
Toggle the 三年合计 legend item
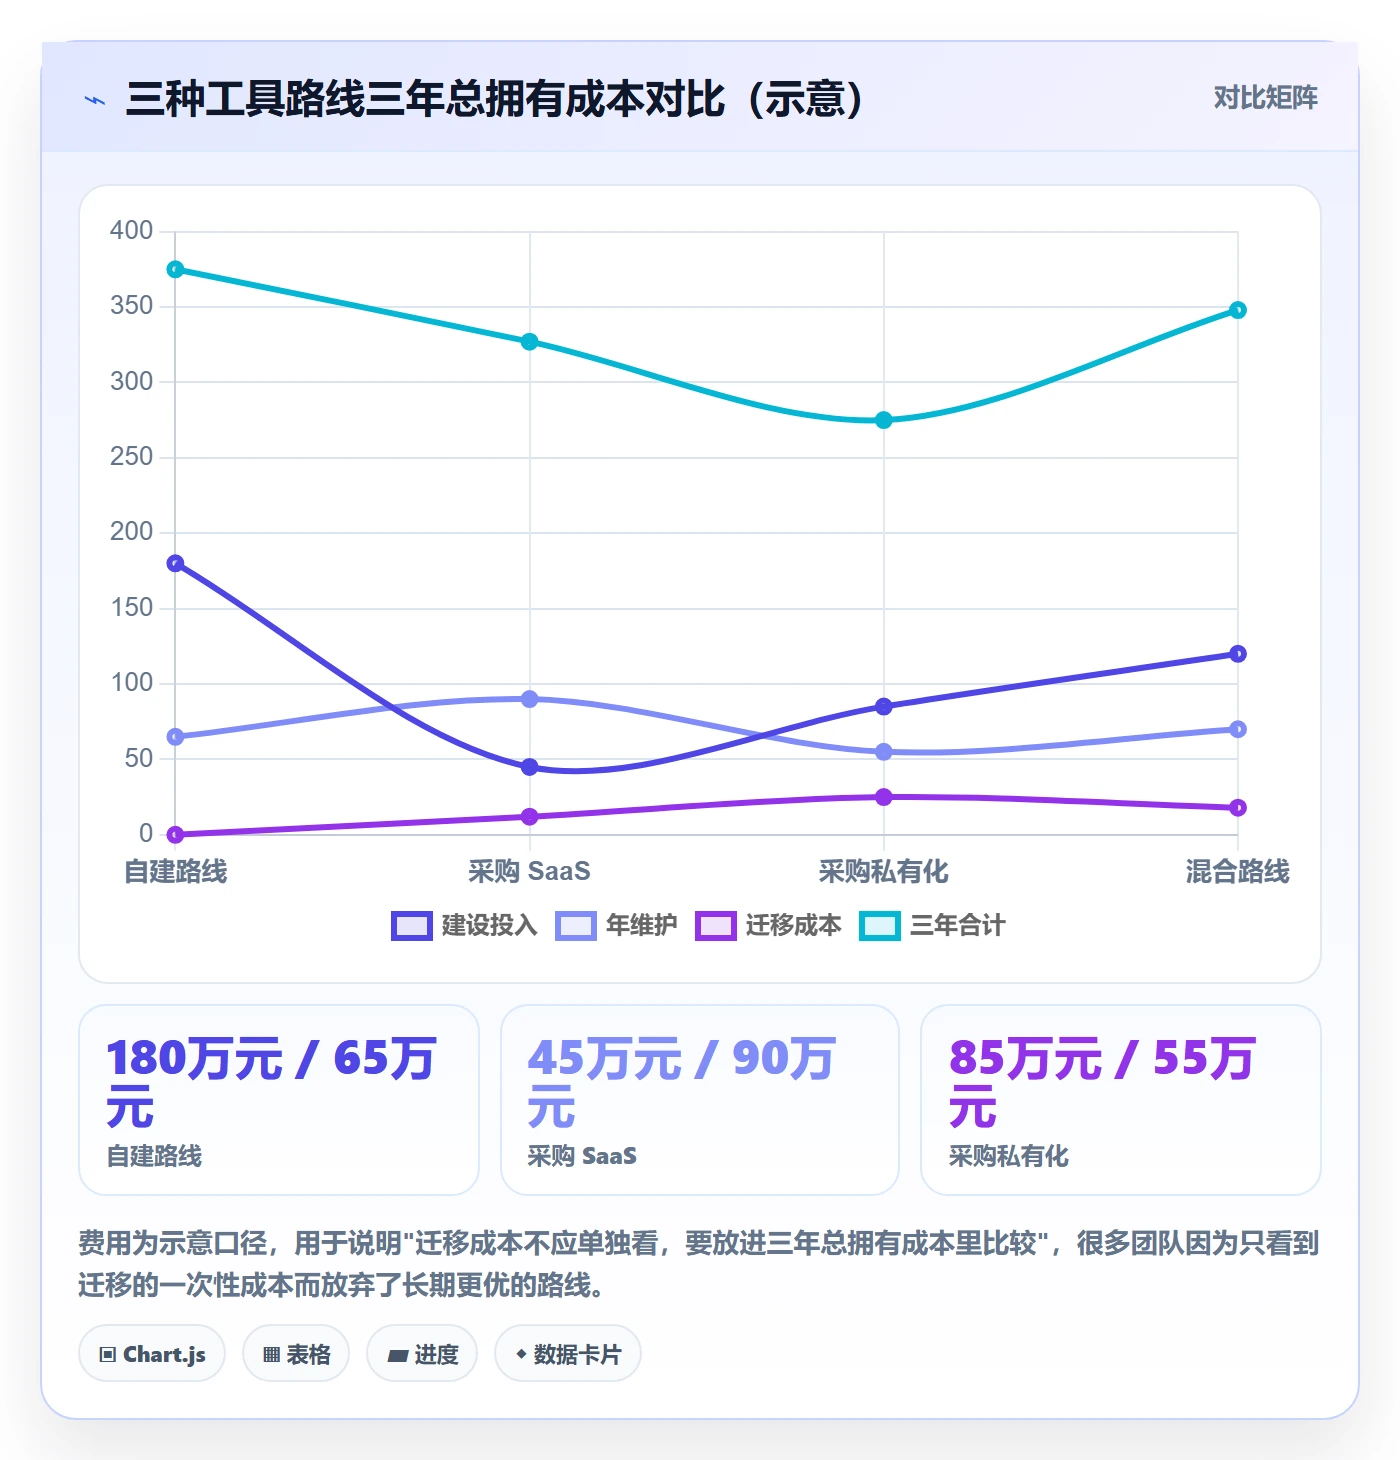[932, 926]
